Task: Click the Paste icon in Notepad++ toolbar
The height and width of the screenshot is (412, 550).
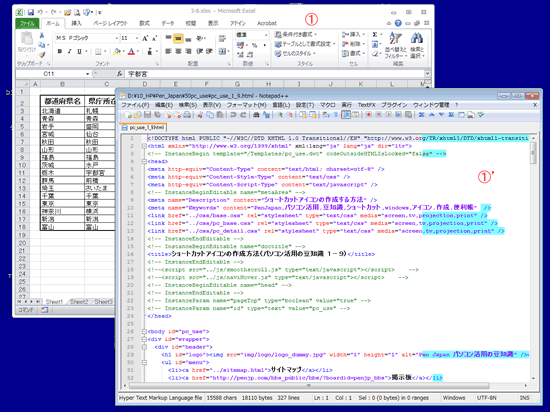Action: pyautogui.click(x=220, y=115)
